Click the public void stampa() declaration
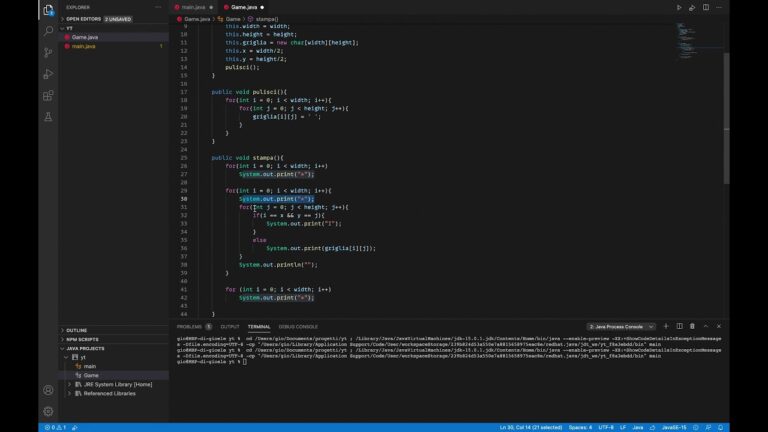This screenshot has width=768, height=432. click(247, 158)
